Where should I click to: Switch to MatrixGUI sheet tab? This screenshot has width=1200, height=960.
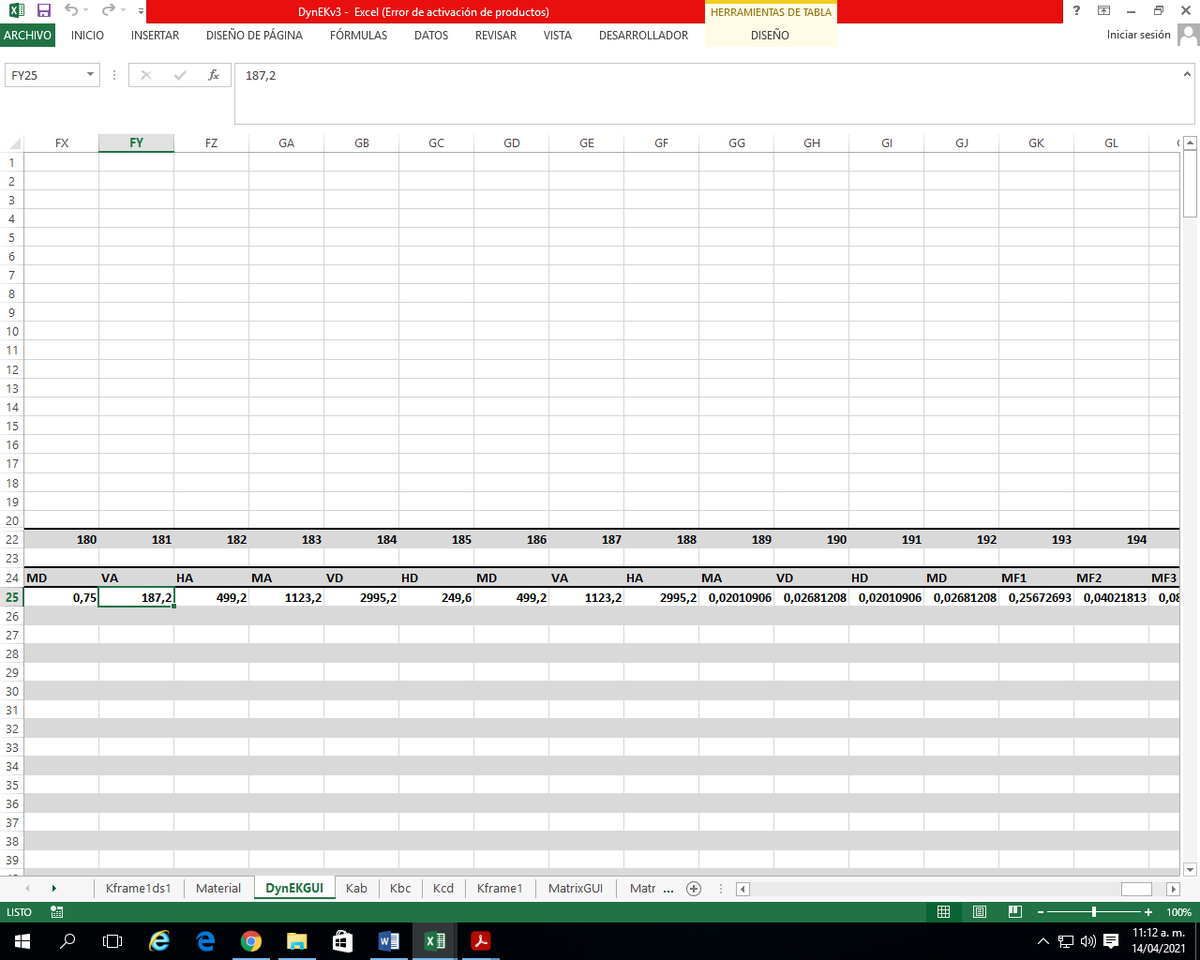click(x=575, y=888)
